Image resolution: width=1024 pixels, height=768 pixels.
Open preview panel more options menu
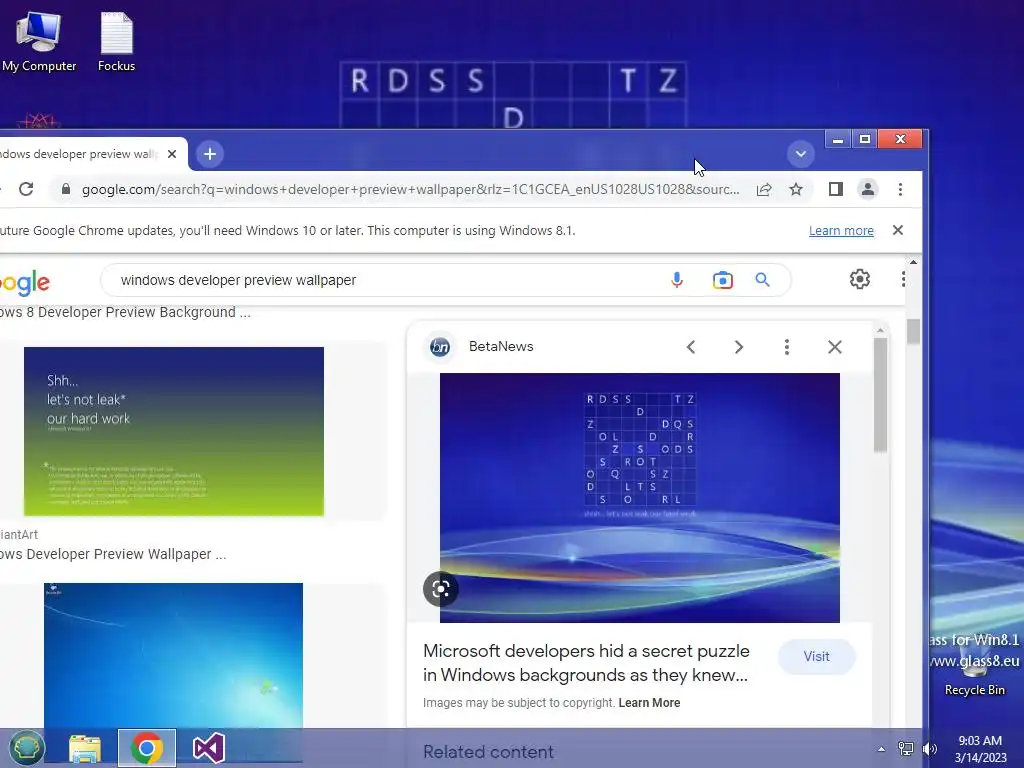tap(787, 347)
